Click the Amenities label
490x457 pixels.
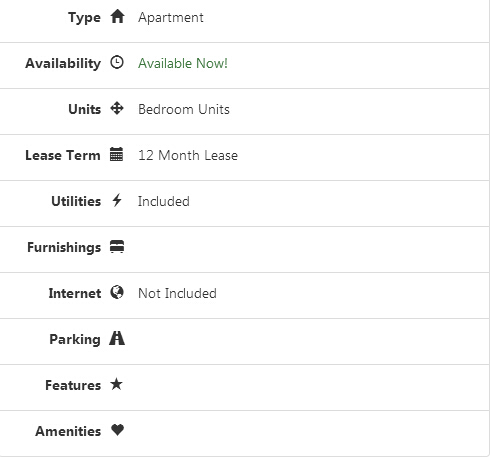pos(68,431)
